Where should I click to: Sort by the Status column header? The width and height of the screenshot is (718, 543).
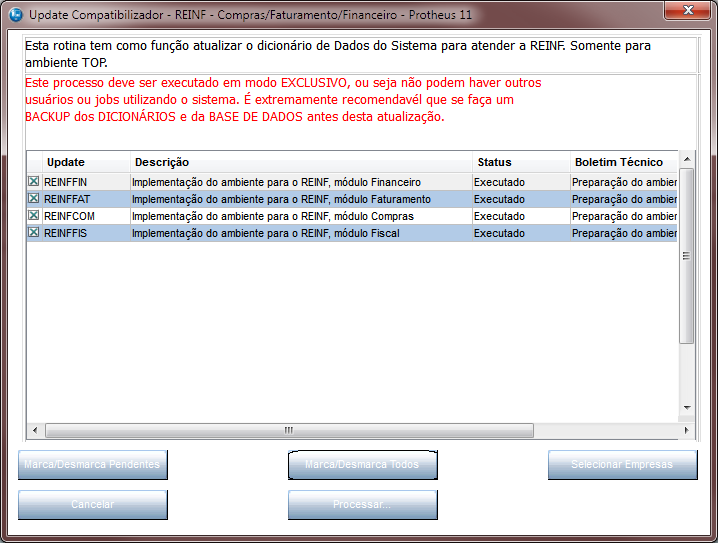click(x=521, y=162)
